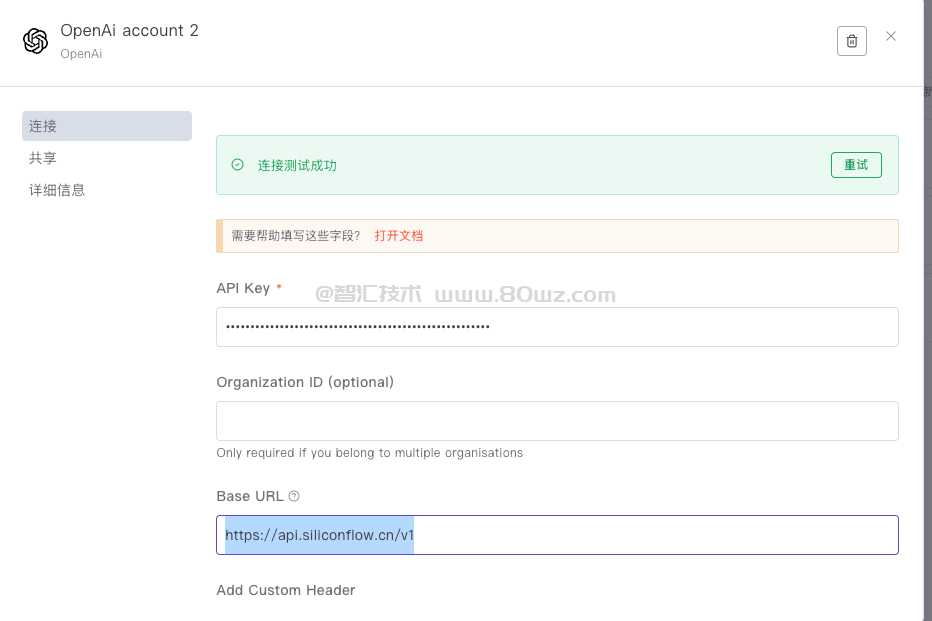
Task: Click the API Key field label
Action: 243,288
